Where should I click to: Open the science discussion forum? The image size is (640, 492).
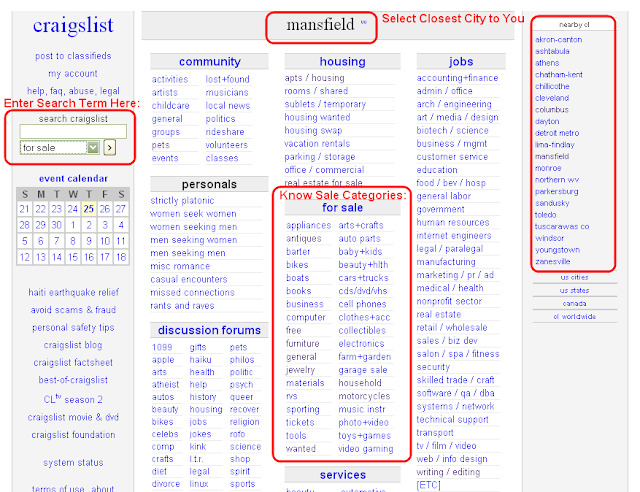(245, 447)
